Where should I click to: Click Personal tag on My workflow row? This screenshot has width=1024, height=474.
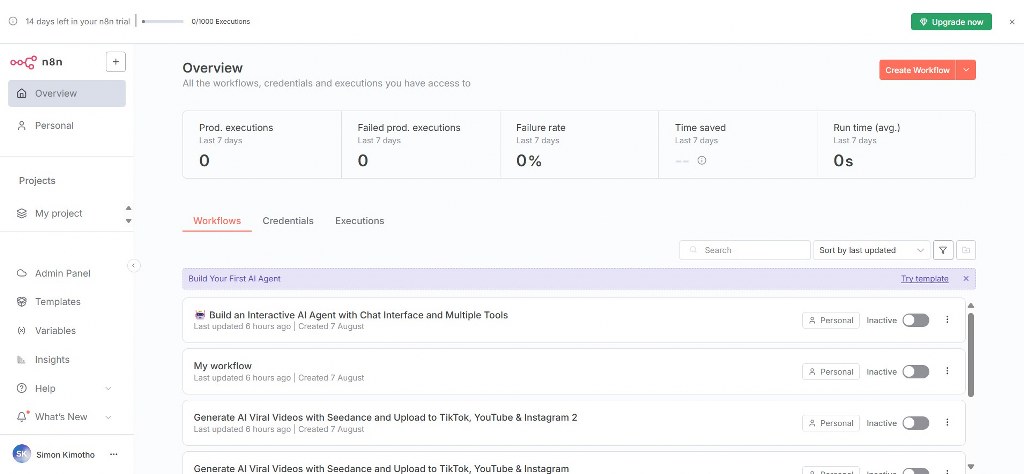tap(831, 371)
